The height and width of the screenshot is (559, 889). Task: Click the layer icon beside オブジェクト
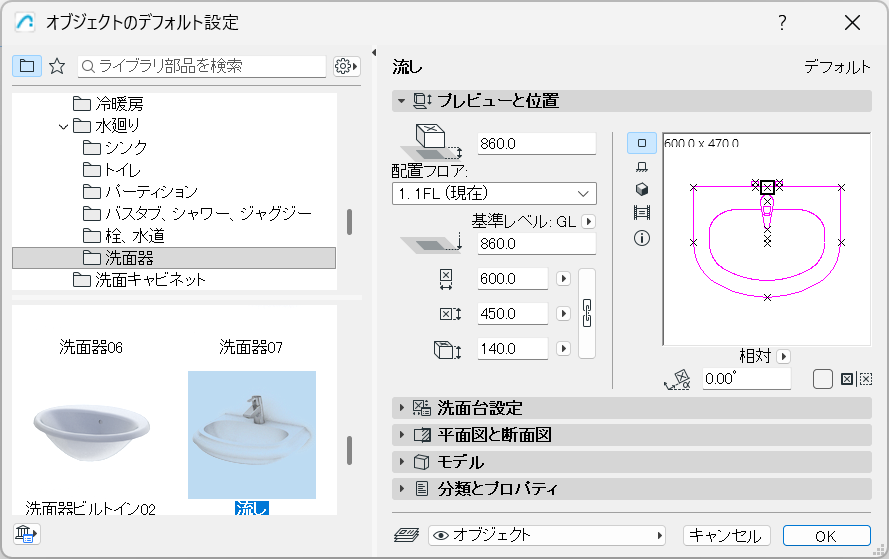(407, 535)
